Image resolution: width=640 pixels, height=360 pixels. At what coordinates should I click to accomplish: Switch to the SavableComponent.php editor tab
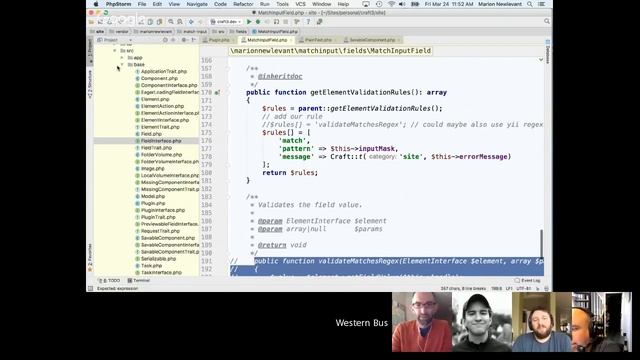pos(372,40)
